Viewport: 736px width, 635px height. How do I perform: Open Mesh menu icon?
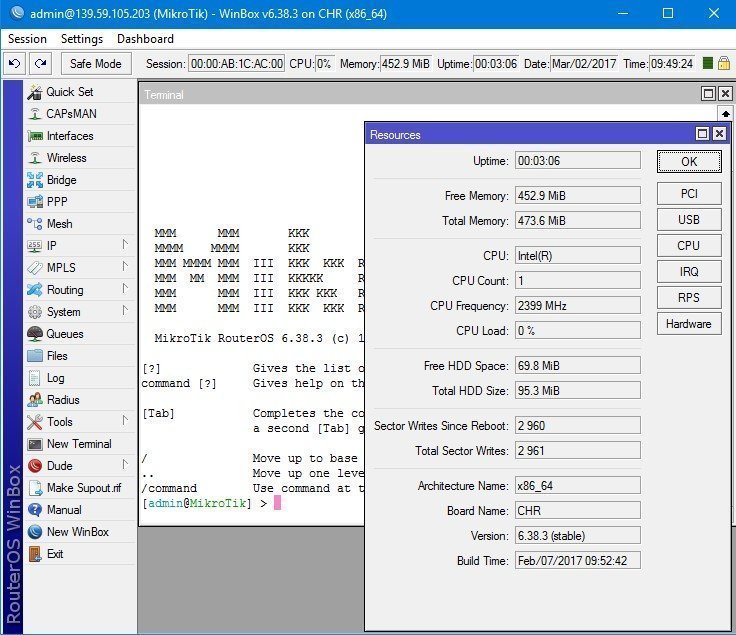35,224
